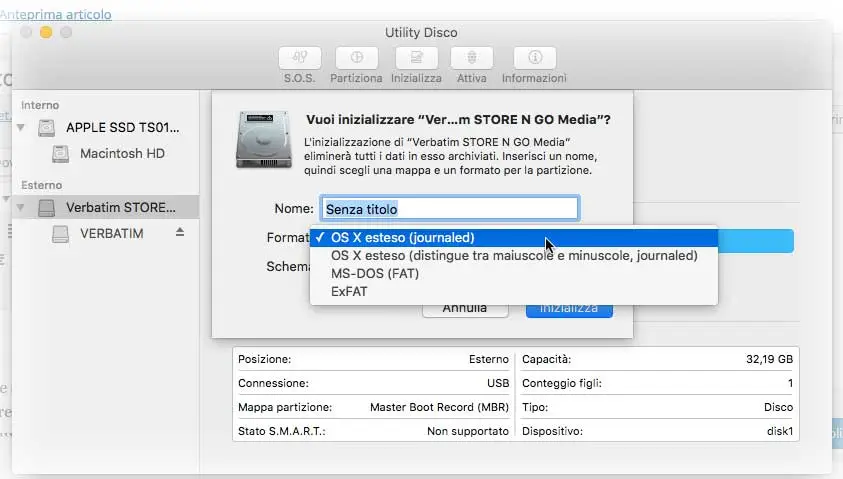The height and width of the screenshot is (479, 843).
Task: Choose OS X esteso case-sensitive journaled option
Action: pos(513,255)
